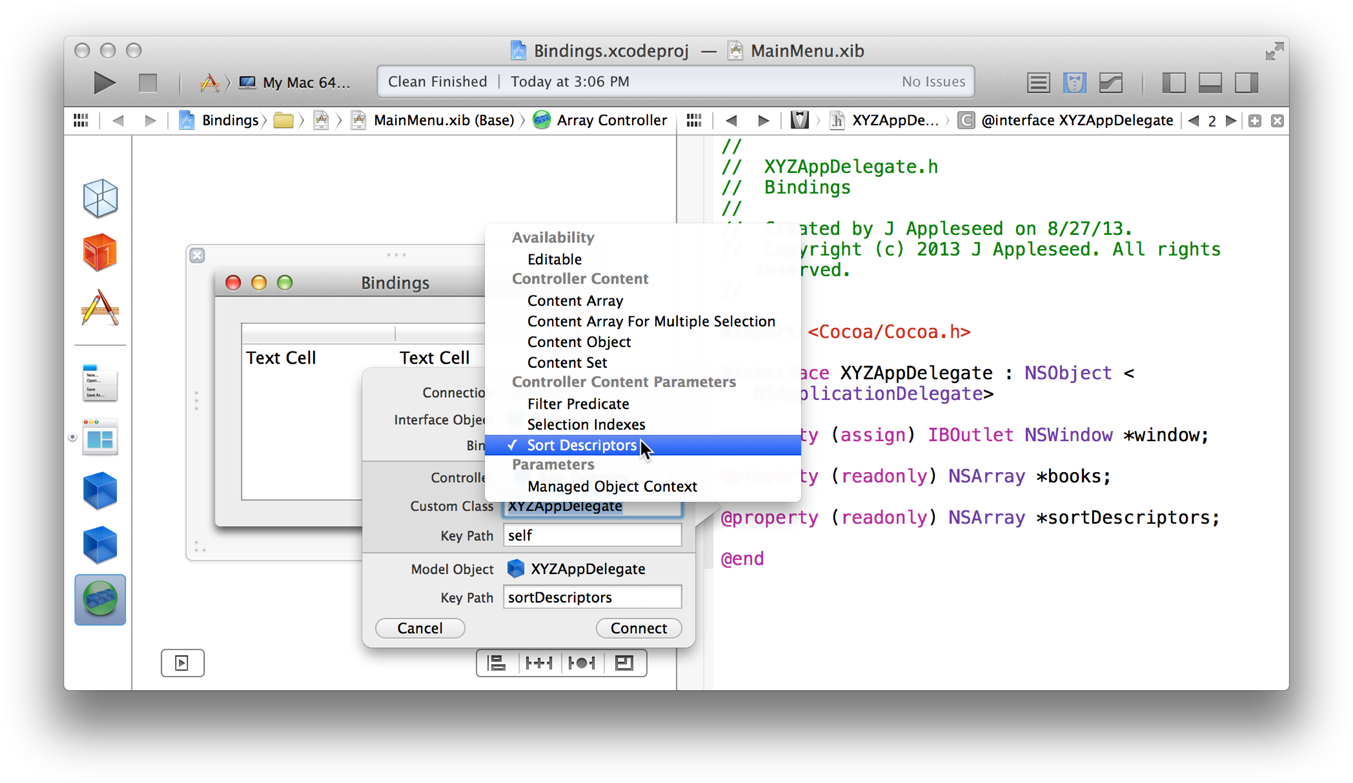Switch to the Standard editor
Image resolution: width=1353 pixels, height=783 pixels.
point(1038,83)
